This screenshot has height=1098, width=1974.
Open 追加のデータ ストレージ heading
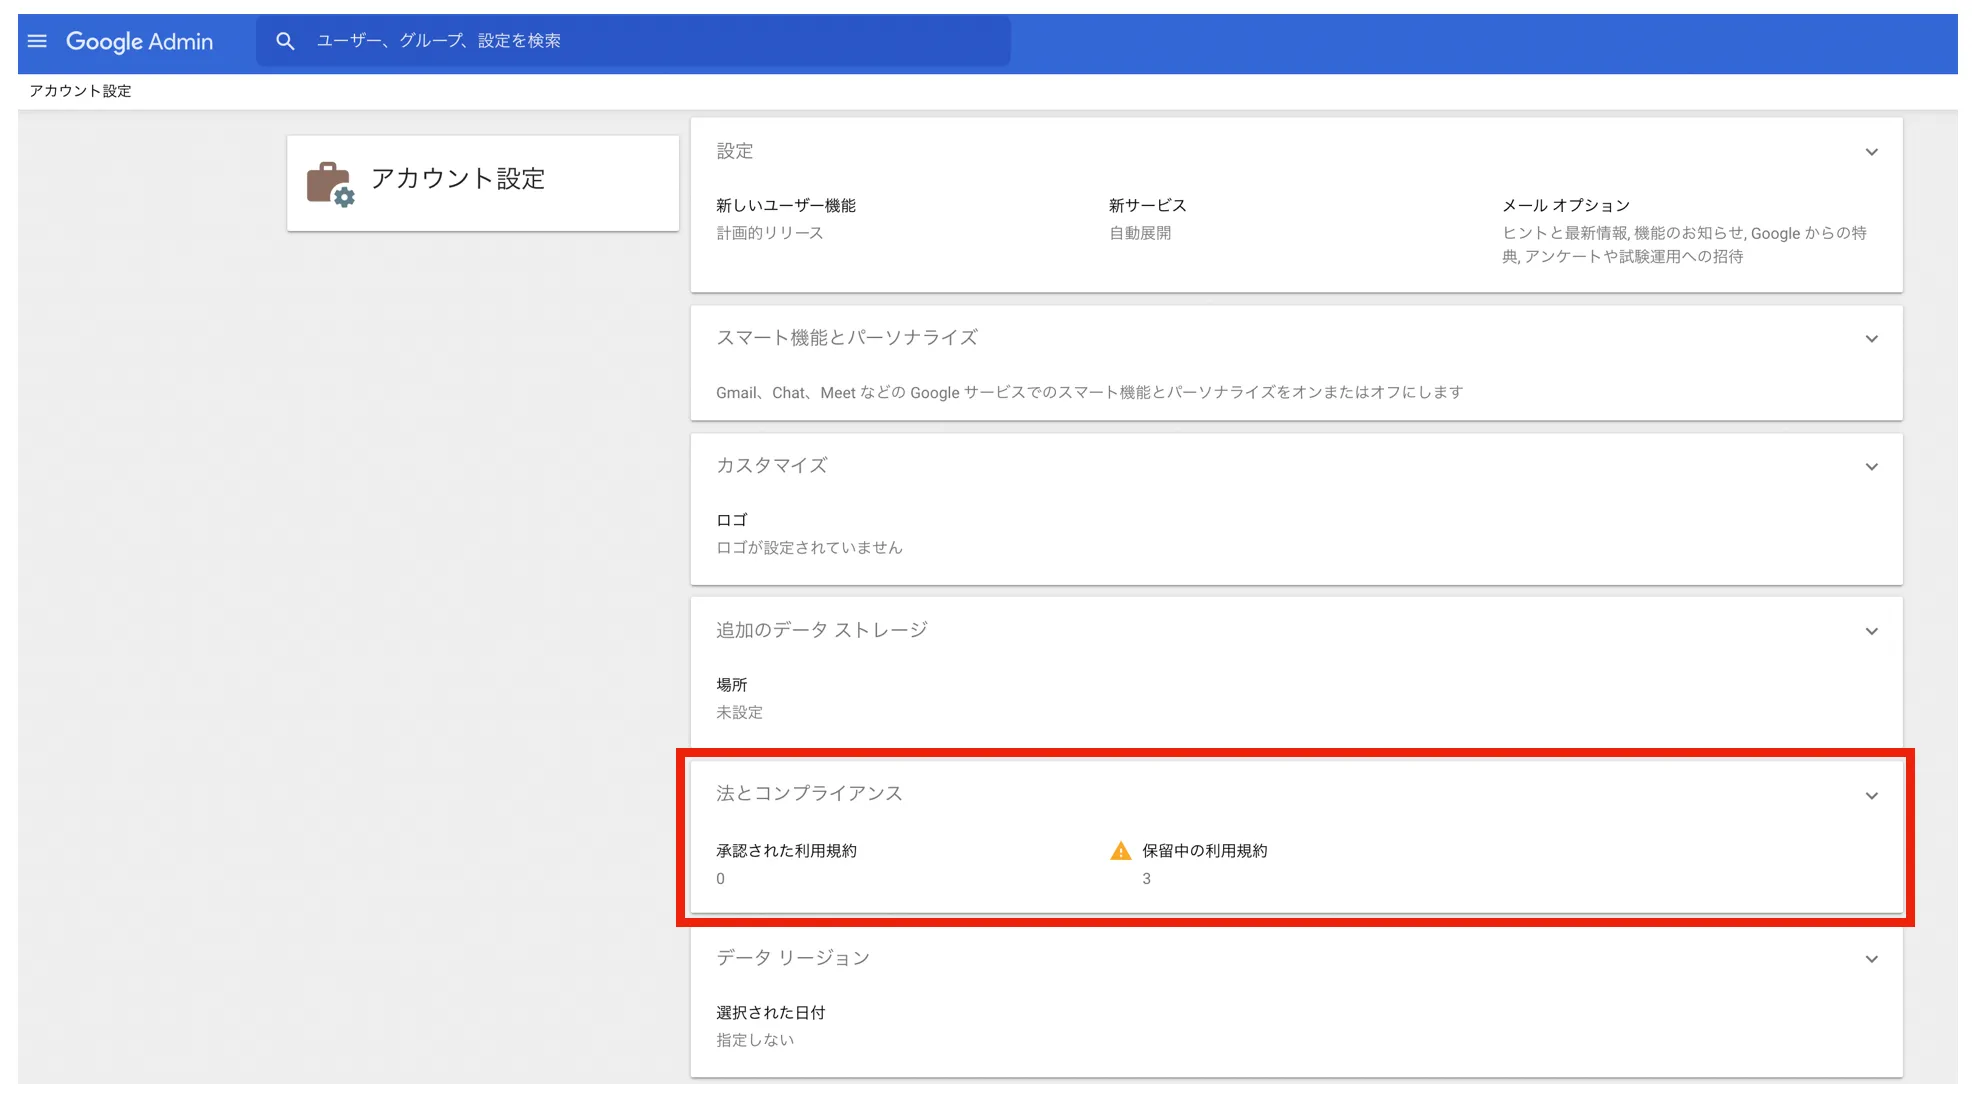pyautogui.click(x=821, y=630)
